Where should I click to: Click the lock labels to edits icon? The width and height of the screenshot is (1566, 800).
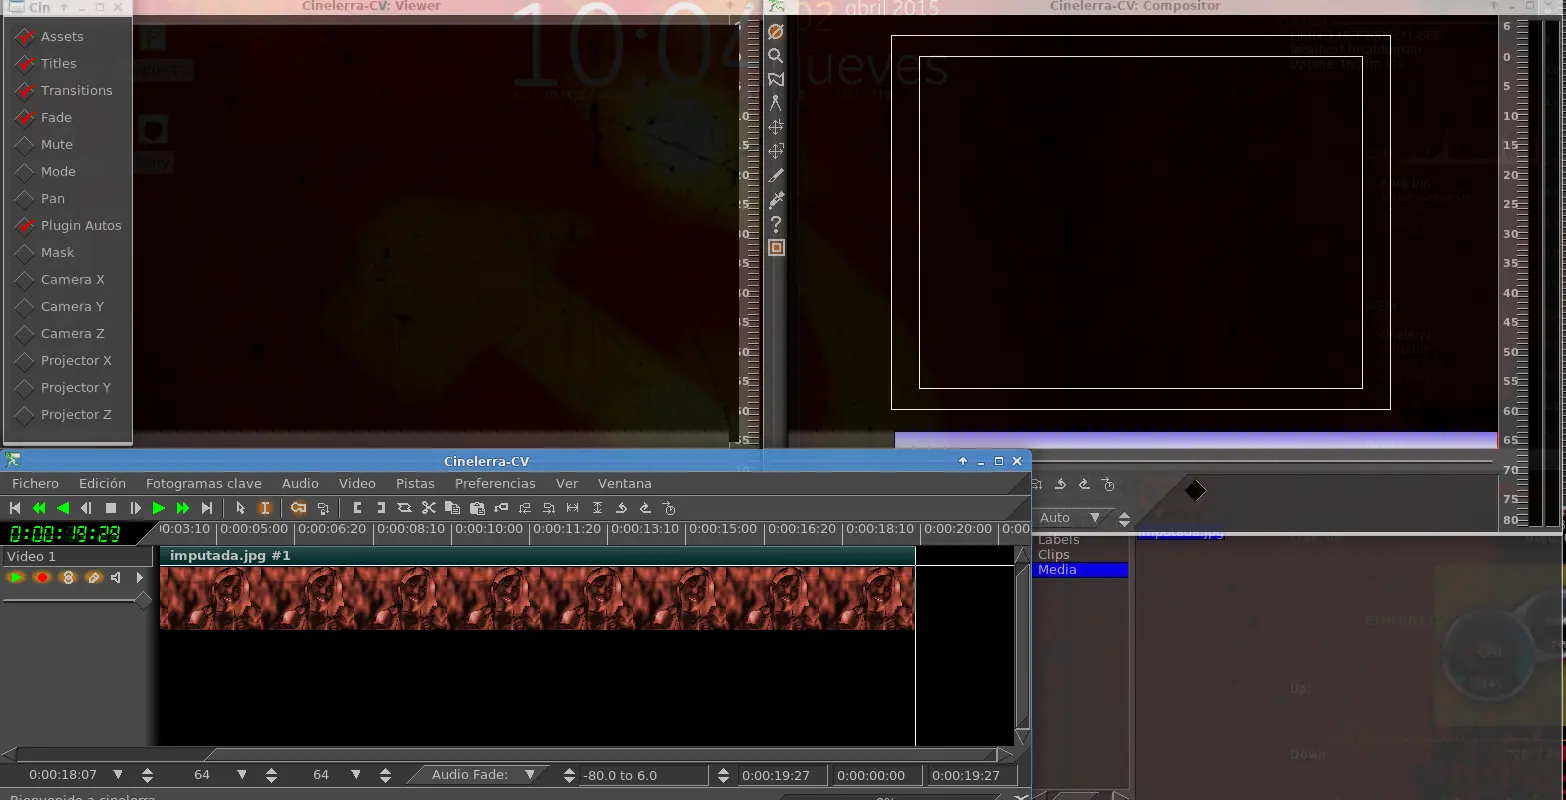(x=322, y=508)
